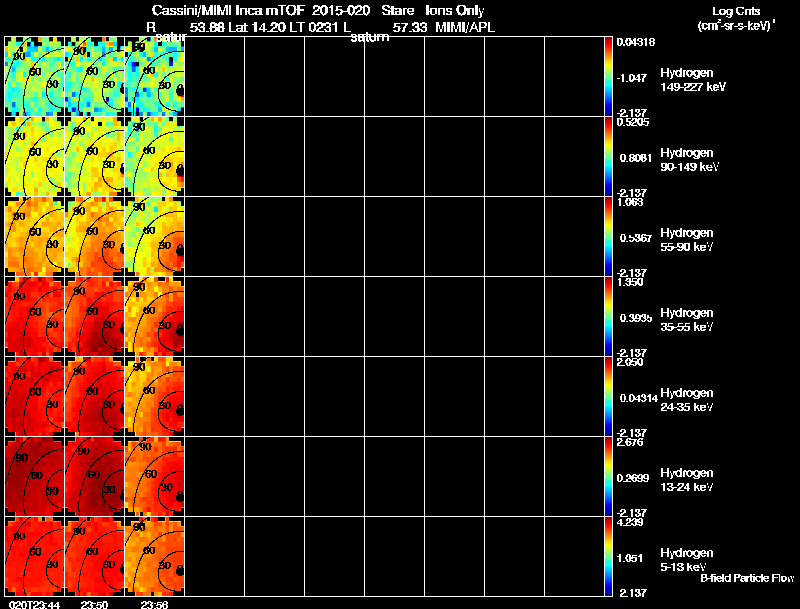This screenshot has width=800, height=609.
Task: Select the 23:50 image in Hydrogen 149-227 keV row
Action: (x=94, y=76)
